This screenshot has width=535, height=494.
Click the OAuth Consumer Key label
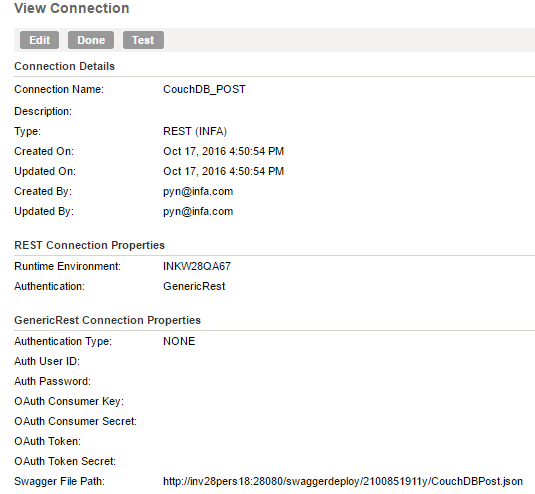69,401
